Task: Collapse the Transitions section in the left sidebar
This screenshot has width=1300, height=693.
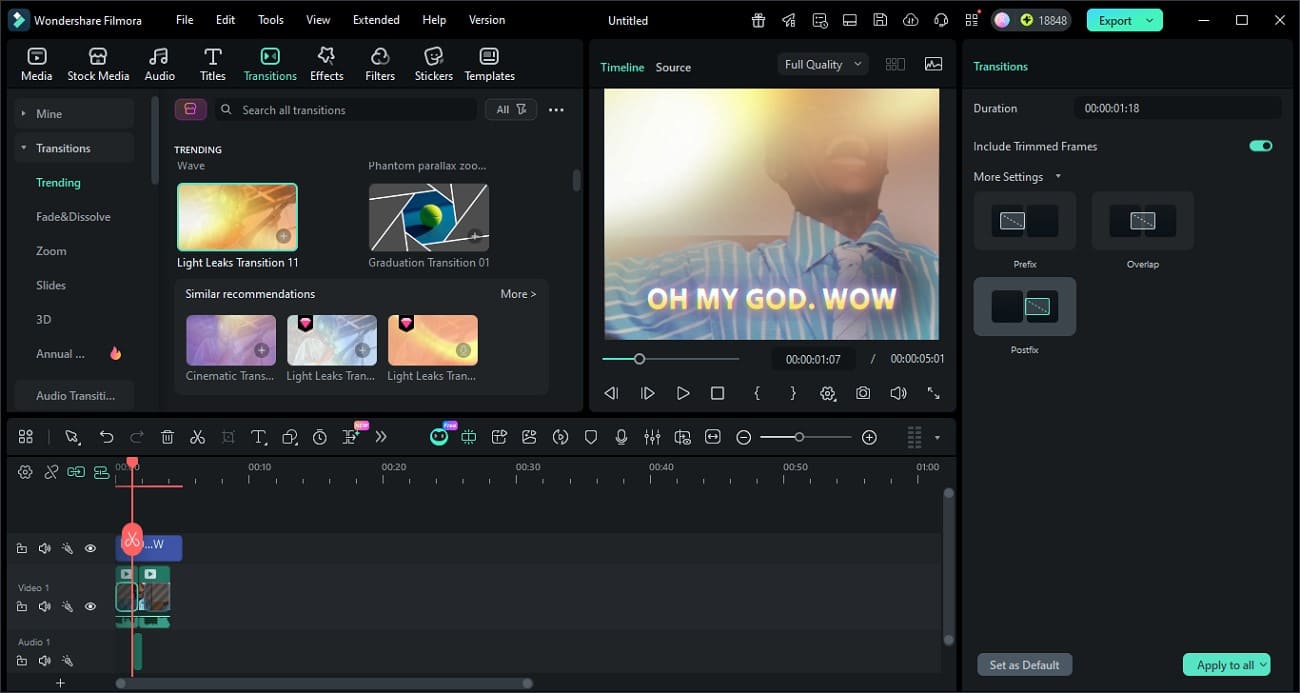Action: [22, 147]
